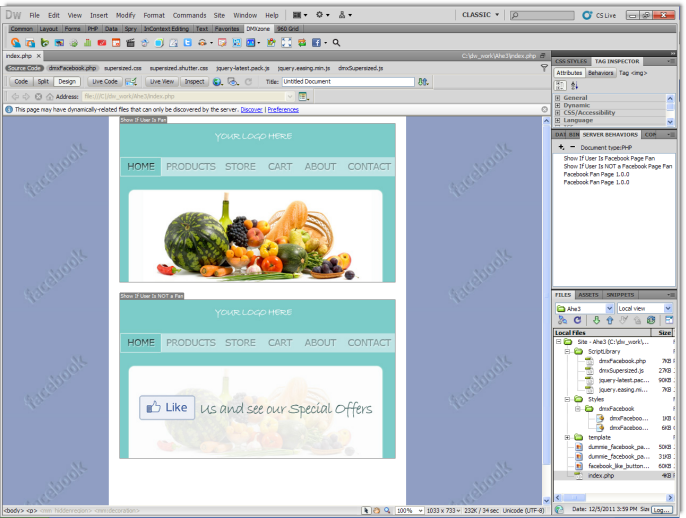The width and height of the screenshot is (686, 518).
Task: Expand the Language attribute category
Action: click(558, 120)
